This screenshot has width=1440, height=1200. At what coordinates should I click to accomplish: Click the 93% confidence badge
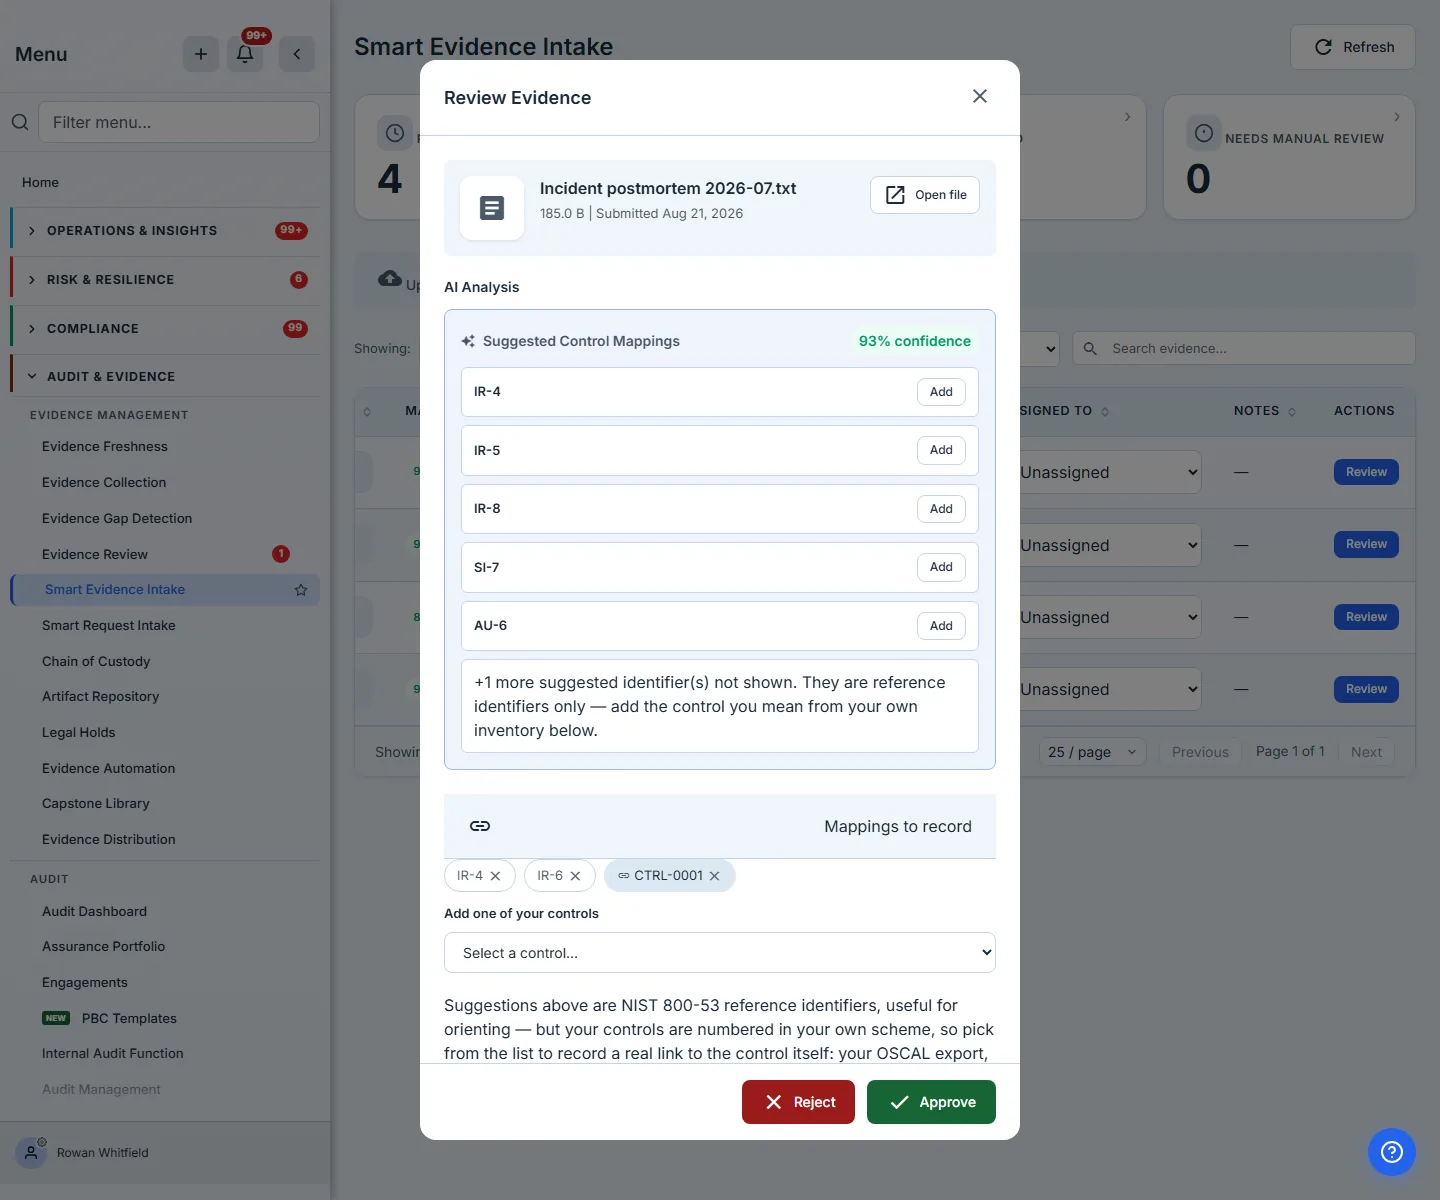tap(914, 341)
